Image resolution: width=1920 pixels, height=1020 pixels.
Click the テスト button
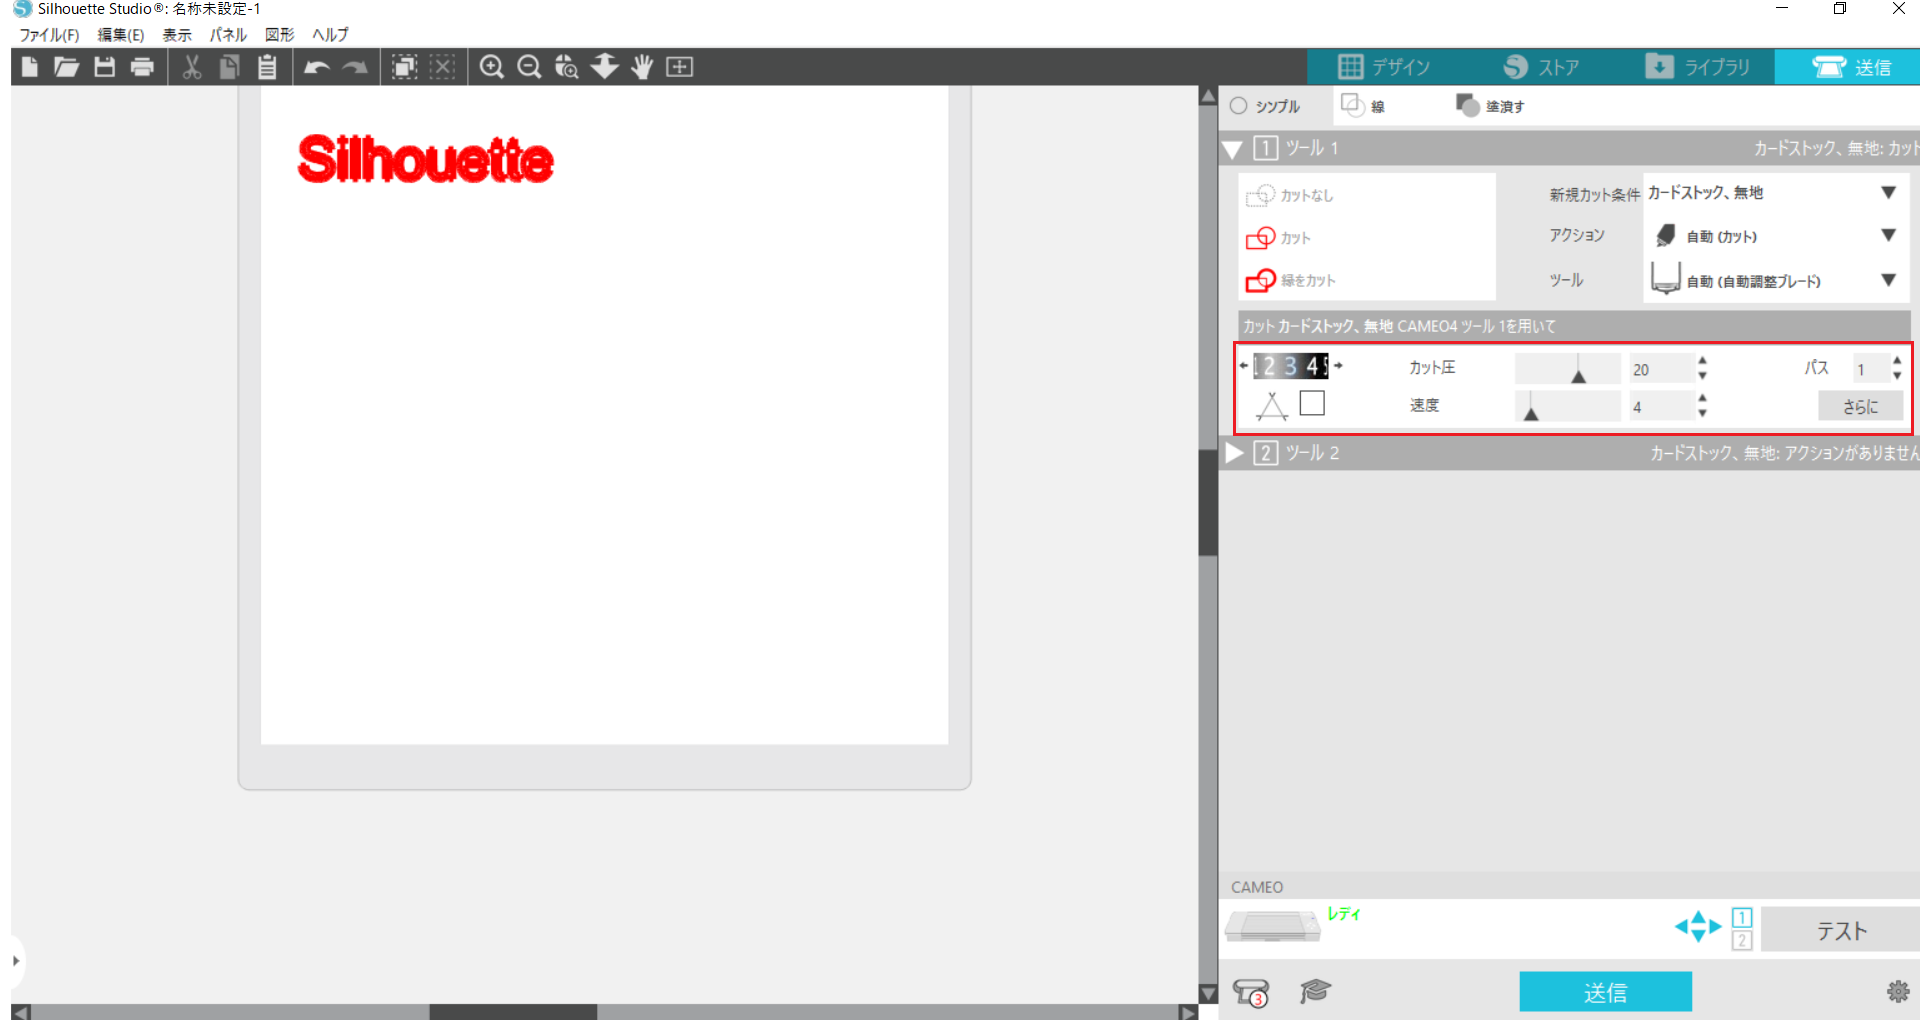[1841, 931]
